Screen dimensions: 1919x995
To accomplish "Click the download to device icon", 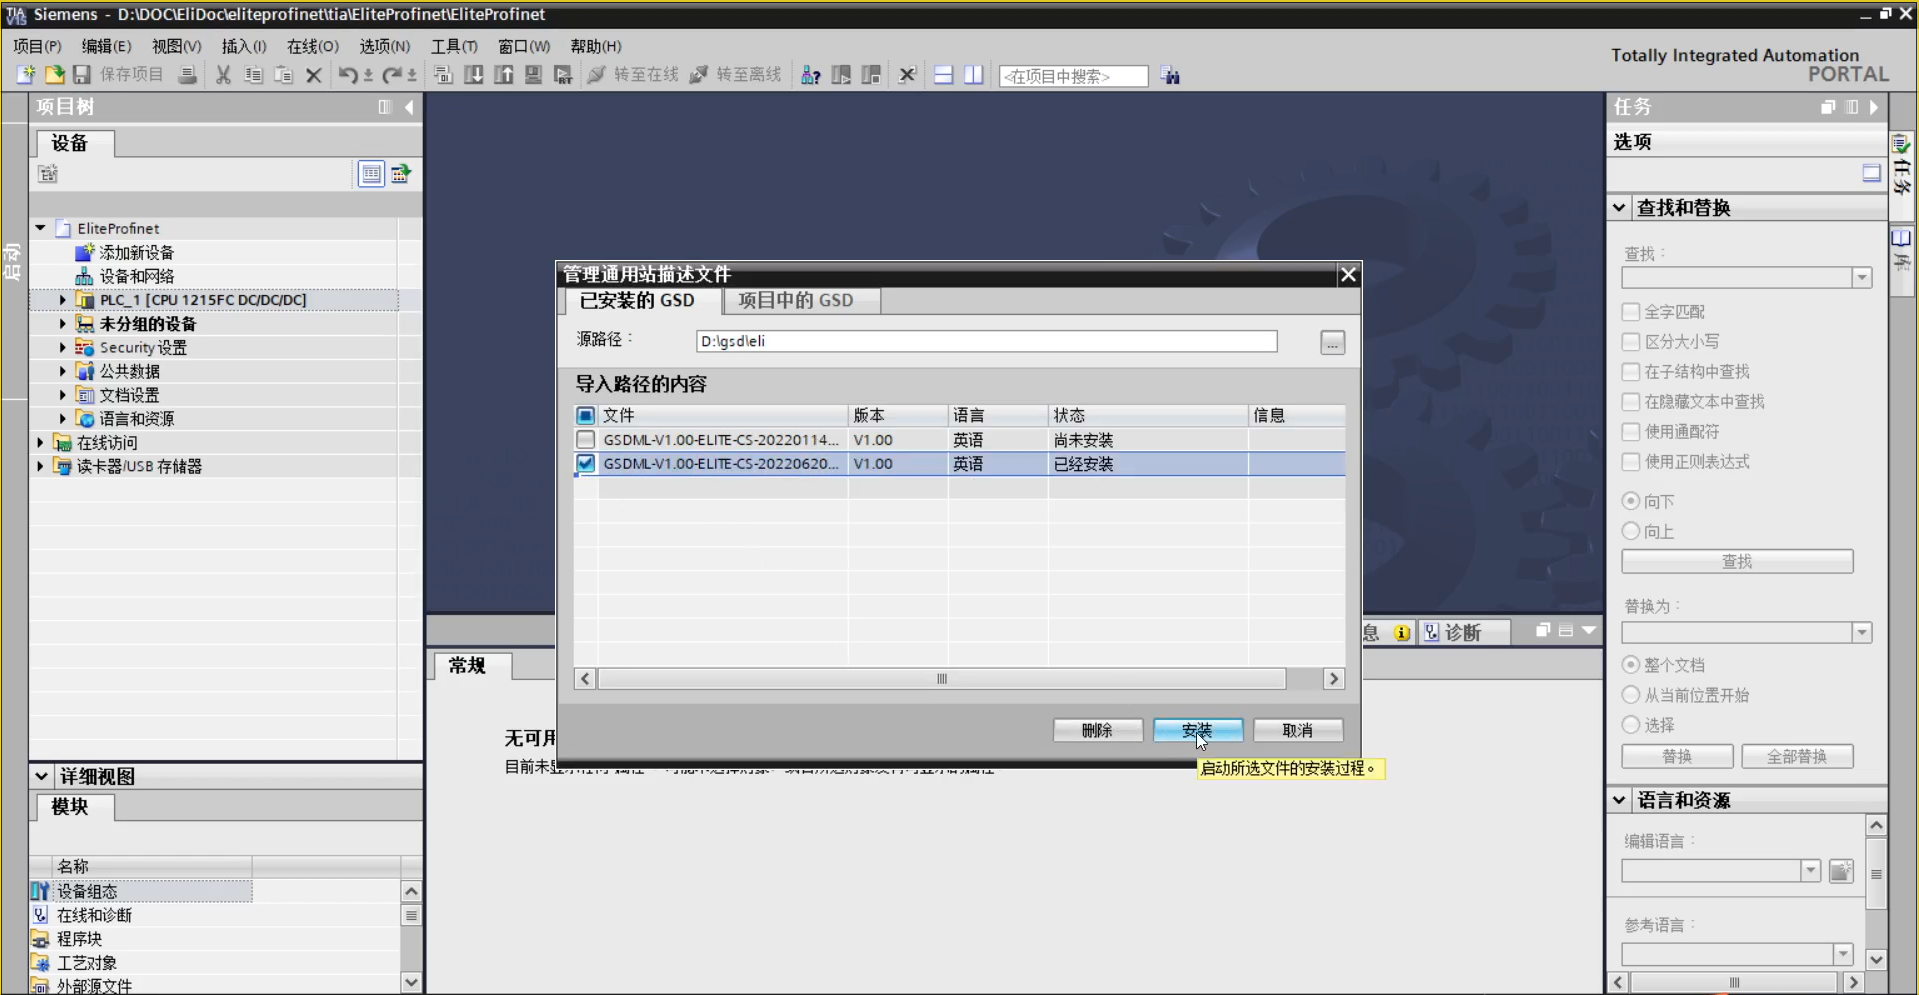I will point(474,75).
